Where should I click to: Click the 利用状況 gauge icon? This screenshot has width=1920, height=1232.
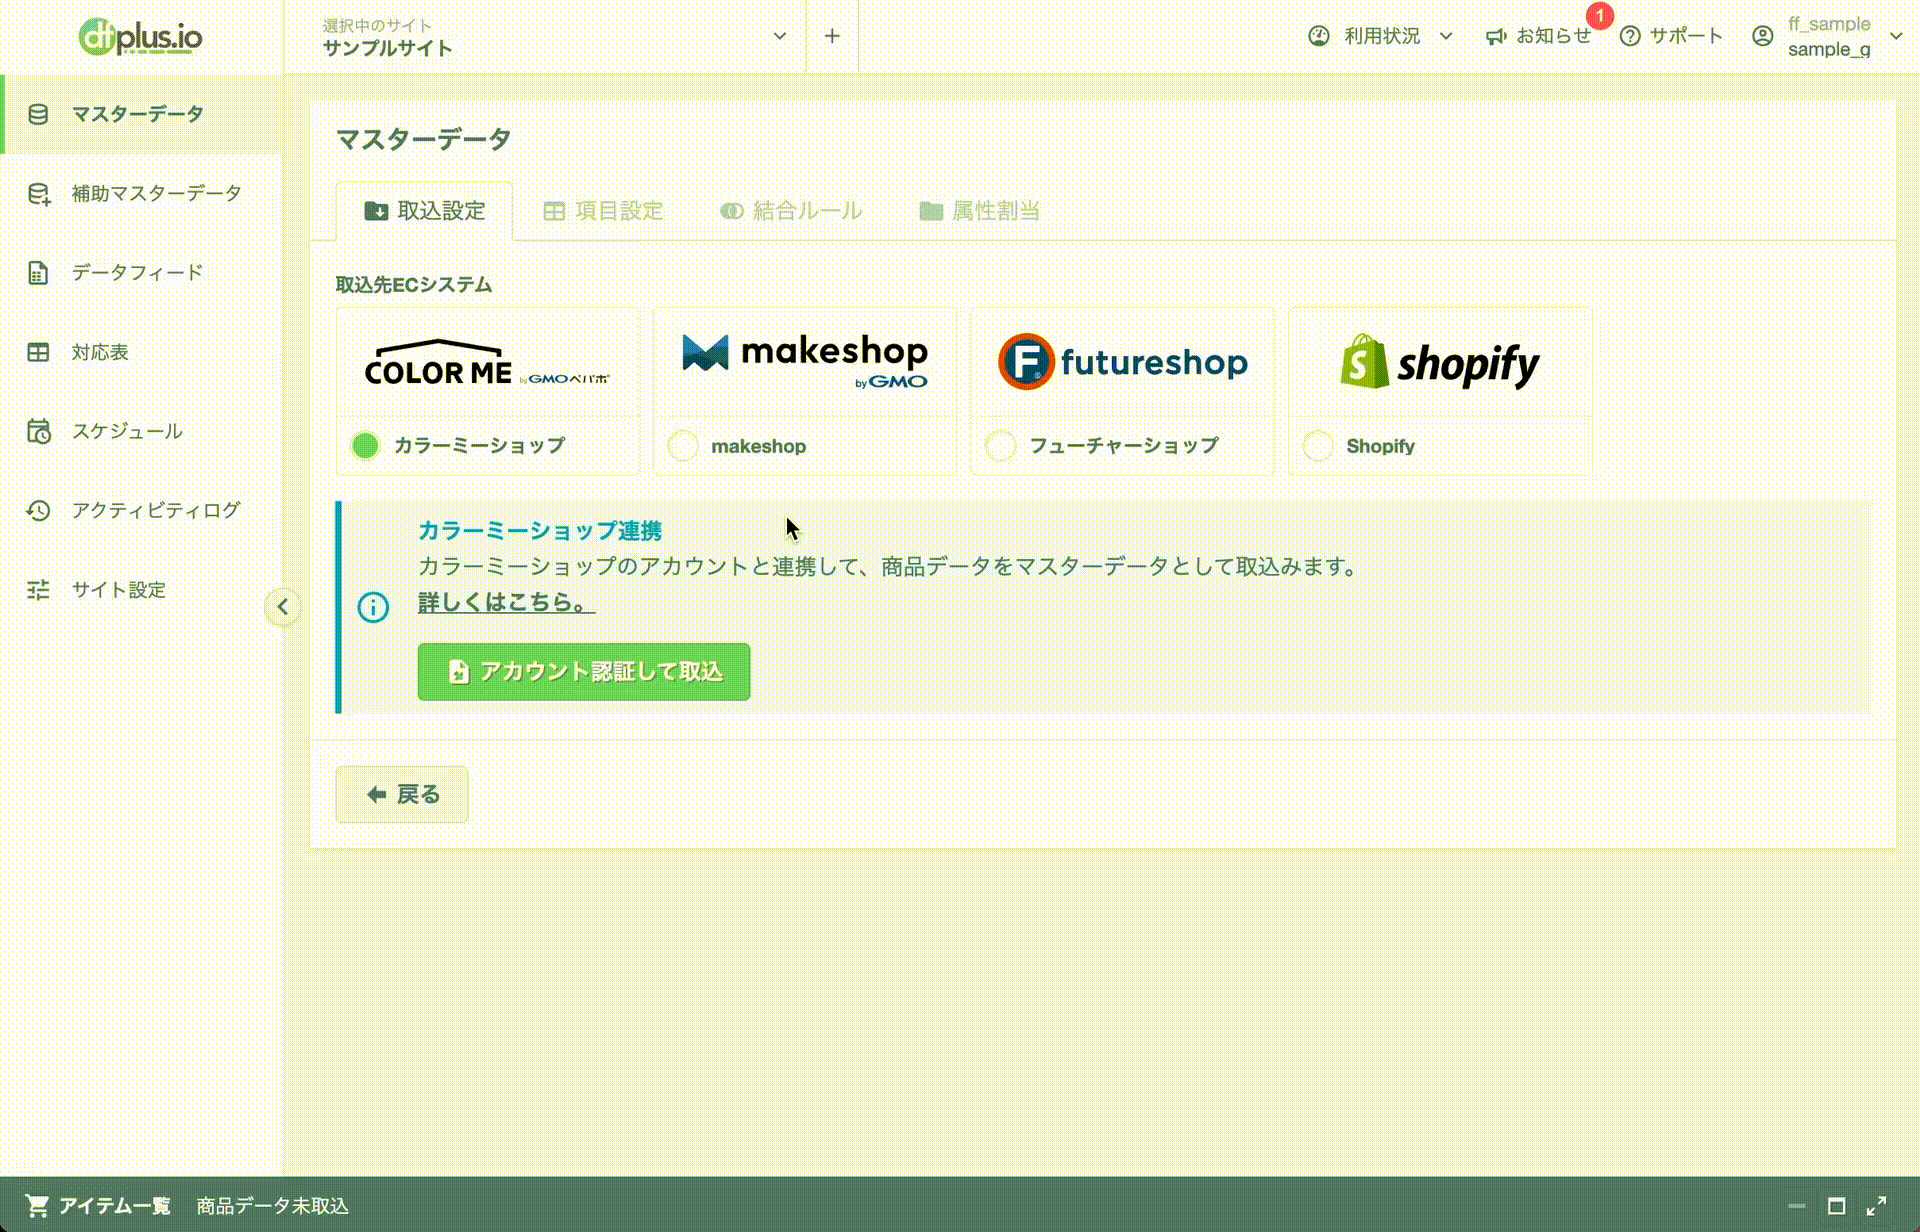click(1319, 36)
